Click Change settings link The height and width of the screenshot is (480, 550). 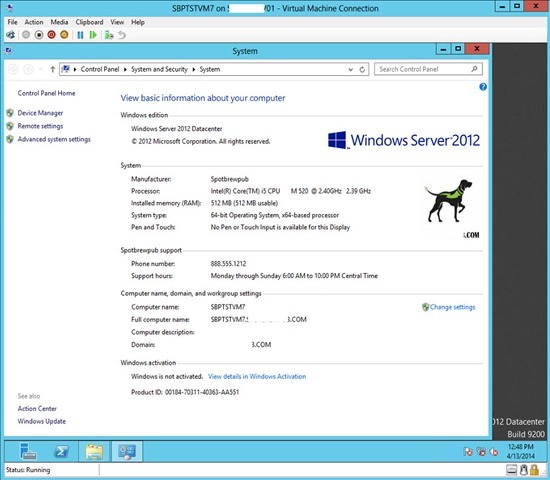pos(452,307)
